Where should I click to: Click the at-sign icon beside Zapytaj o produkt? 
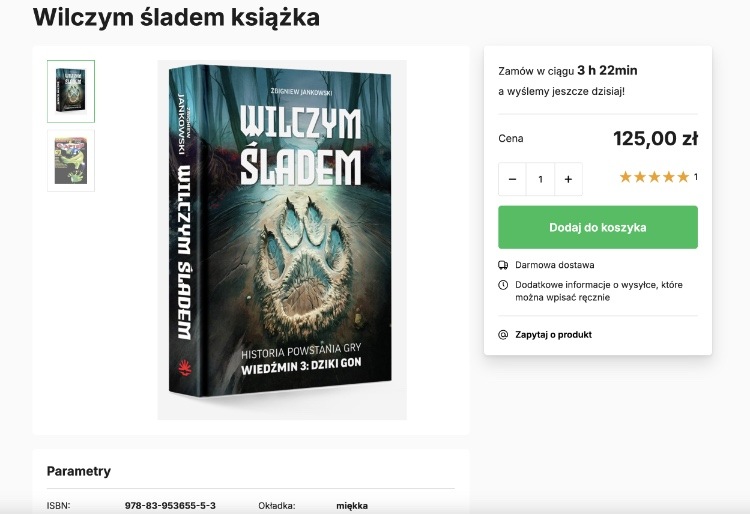pyautogui.click(x=503, y=335)
